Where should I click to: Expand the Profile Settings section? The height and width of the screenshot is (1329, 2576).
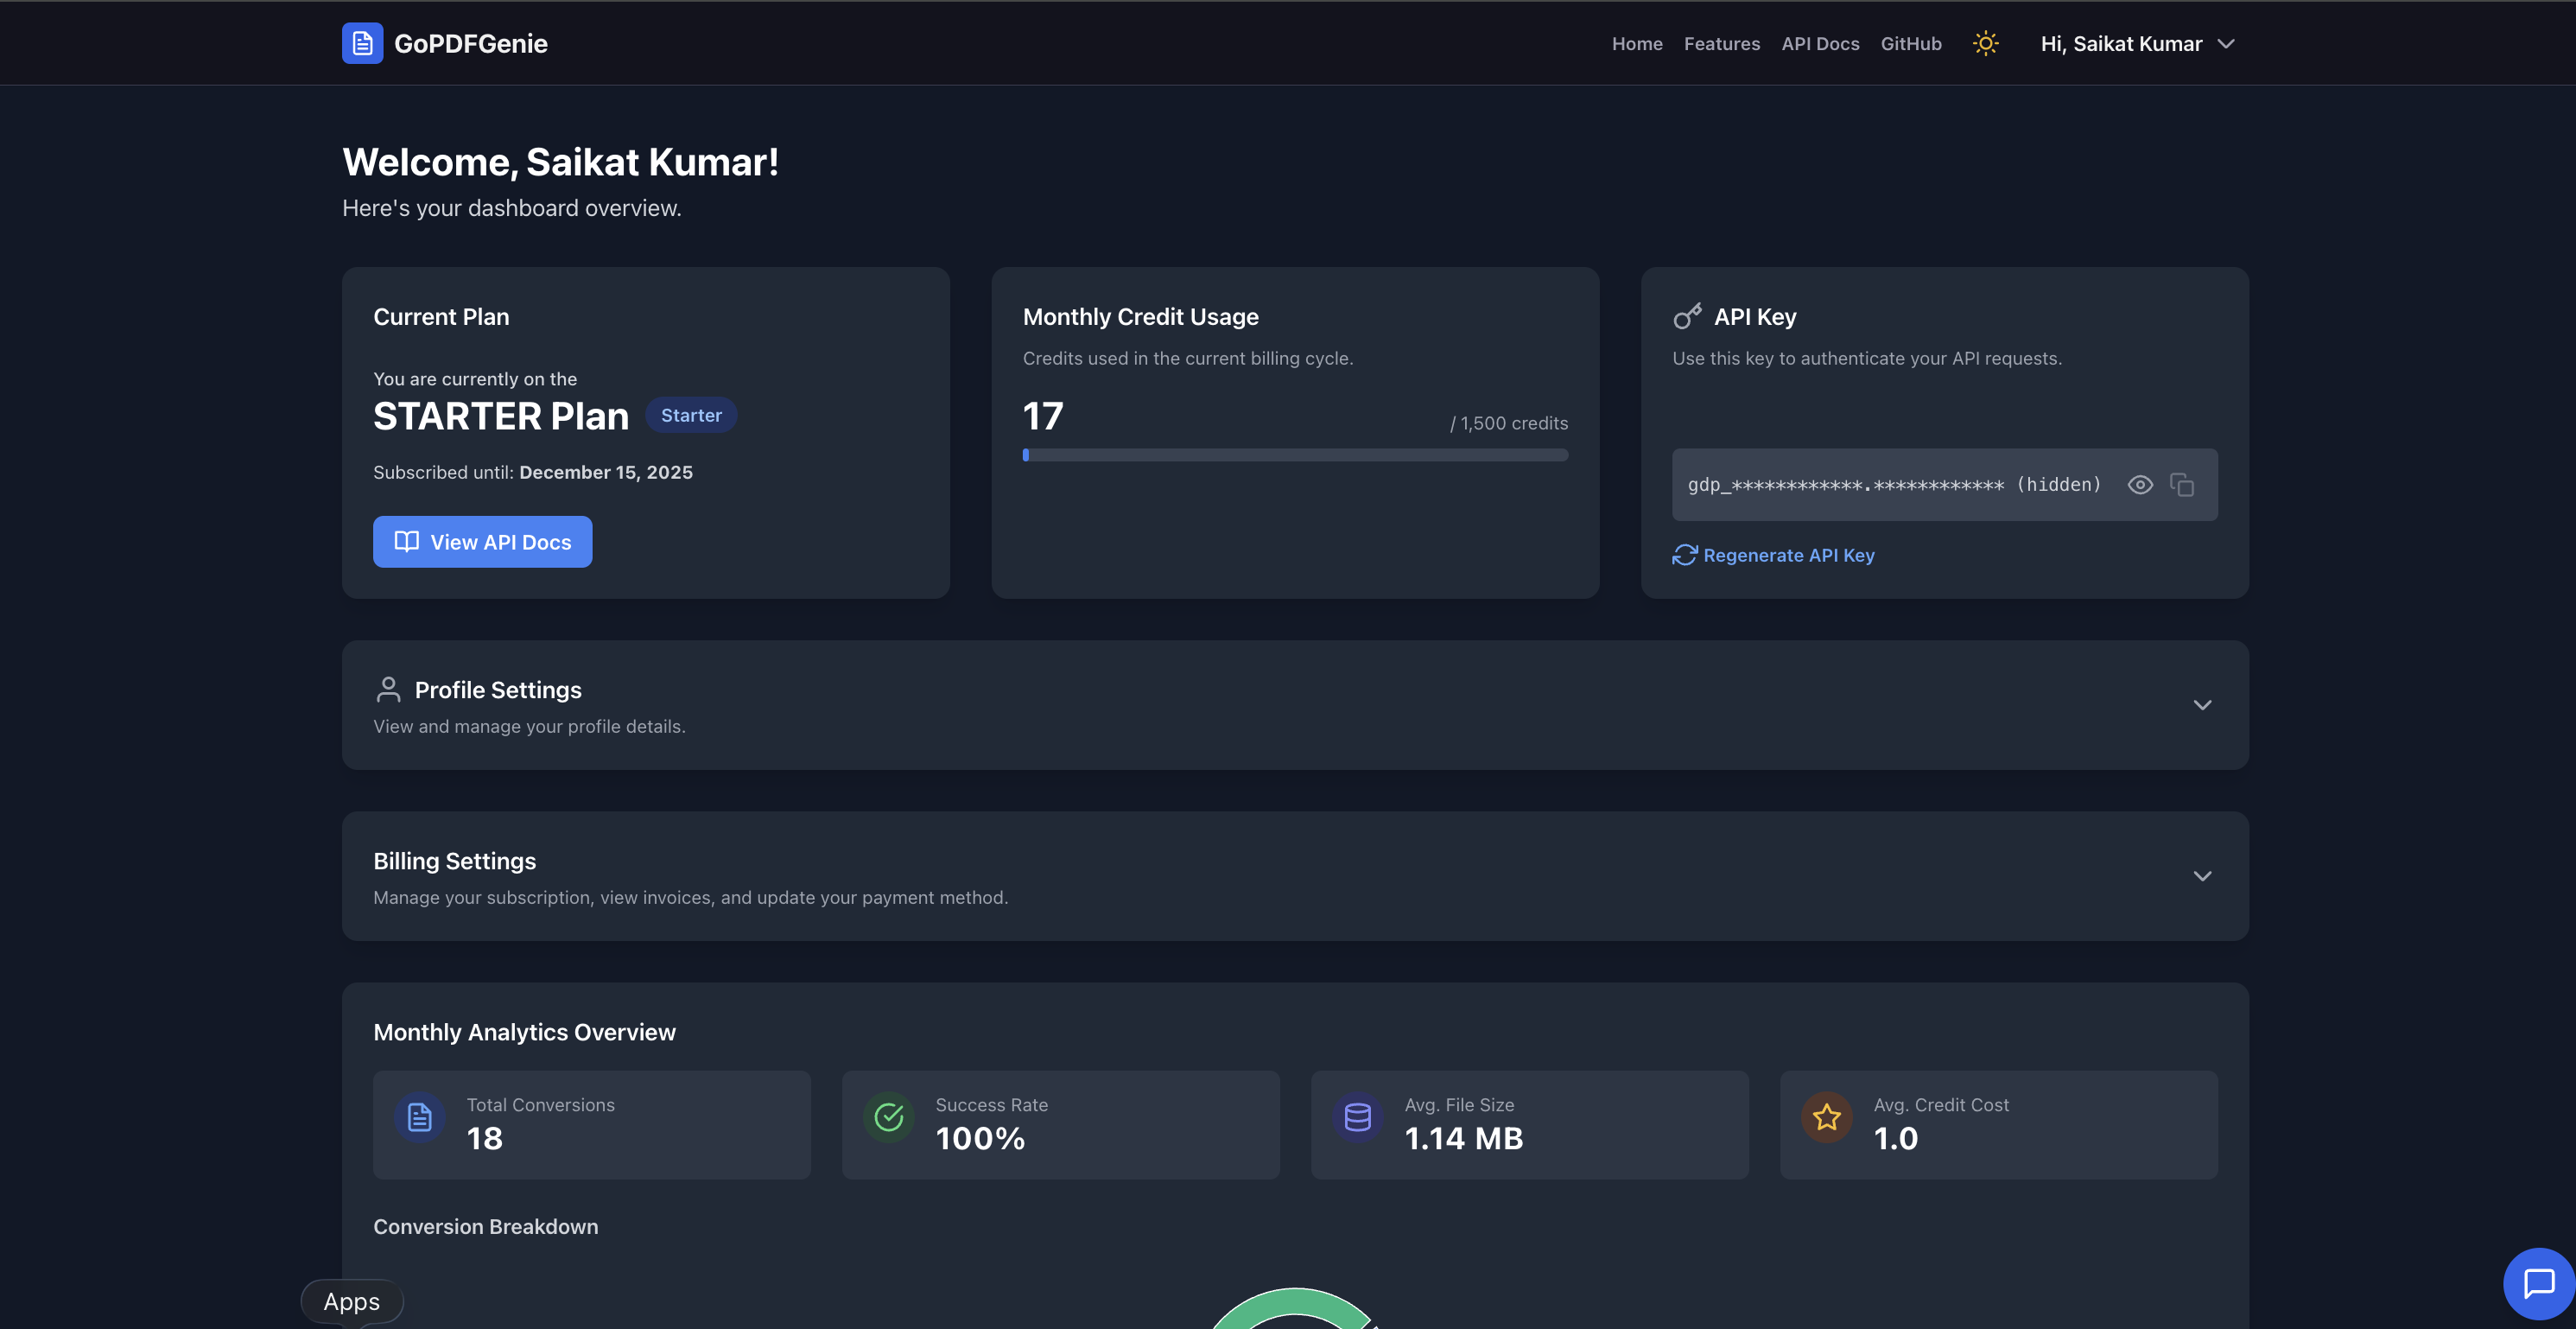(2202, 705)
